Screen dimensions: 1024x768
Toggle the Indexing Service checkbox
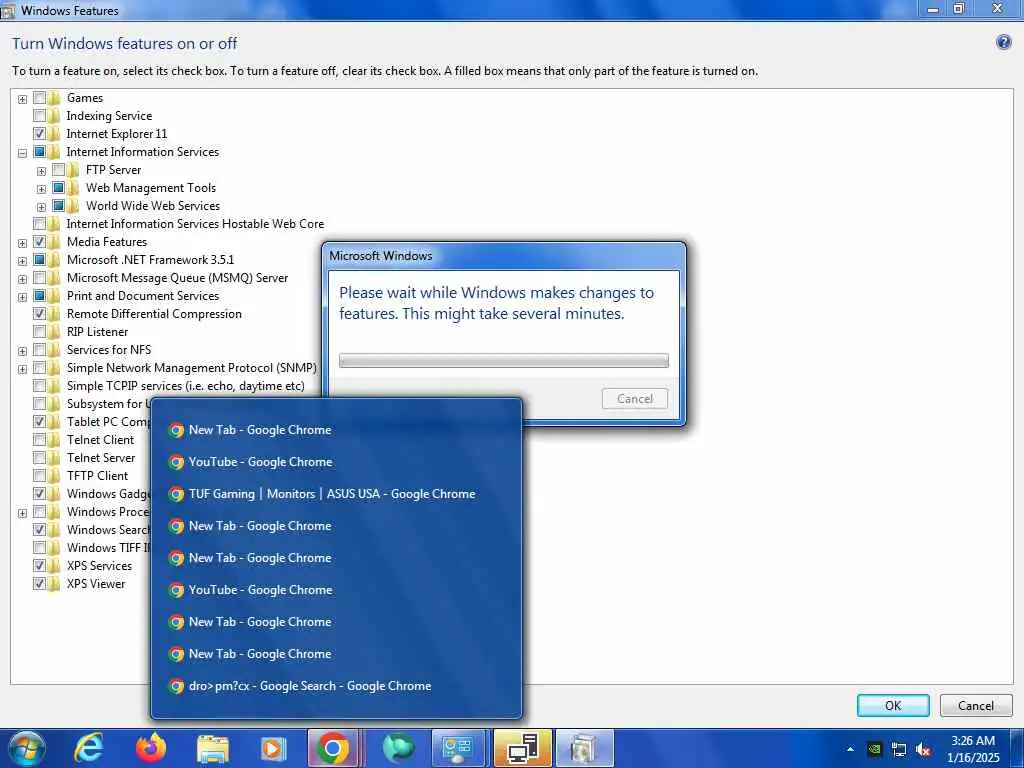click(x=39, y=116)
